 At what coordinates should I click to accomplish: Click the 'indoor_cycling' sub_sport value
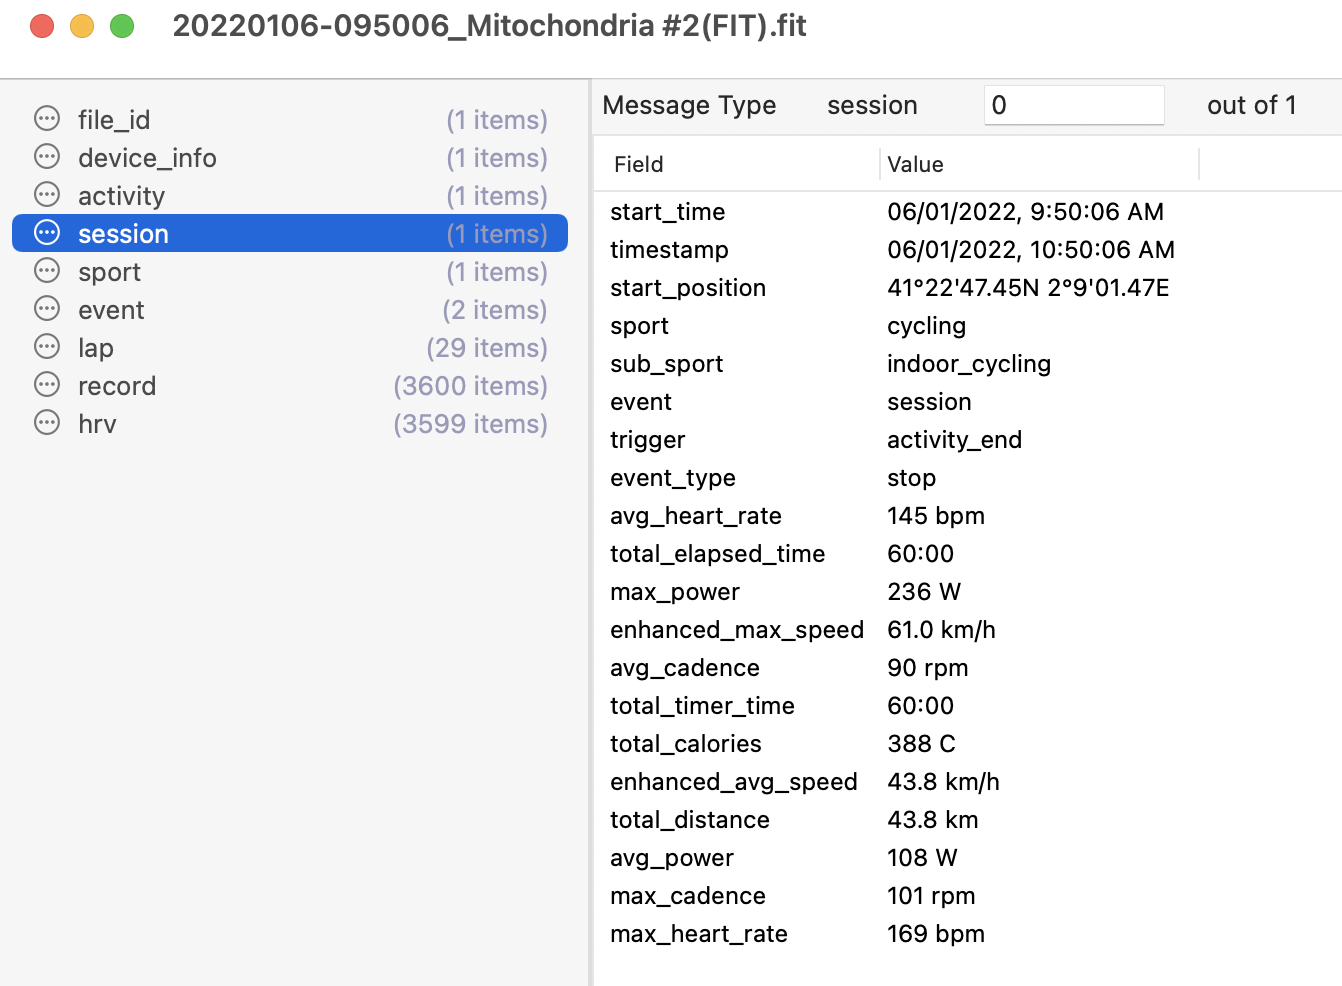969,364
